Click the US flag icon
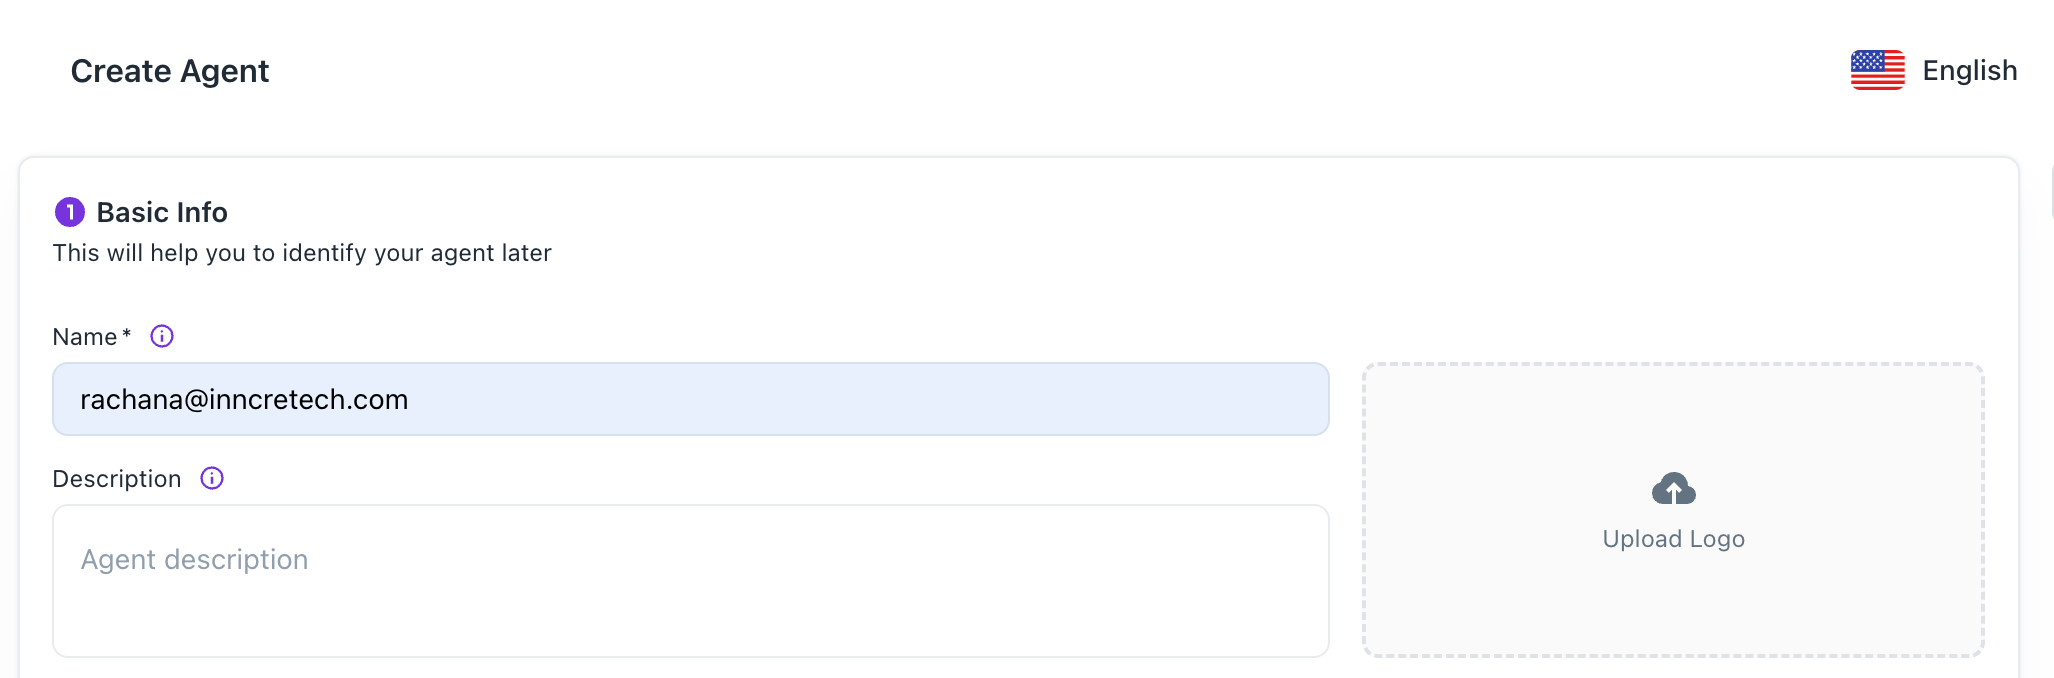Viewport: 2054px width, 678px height. click(1877, 70)
